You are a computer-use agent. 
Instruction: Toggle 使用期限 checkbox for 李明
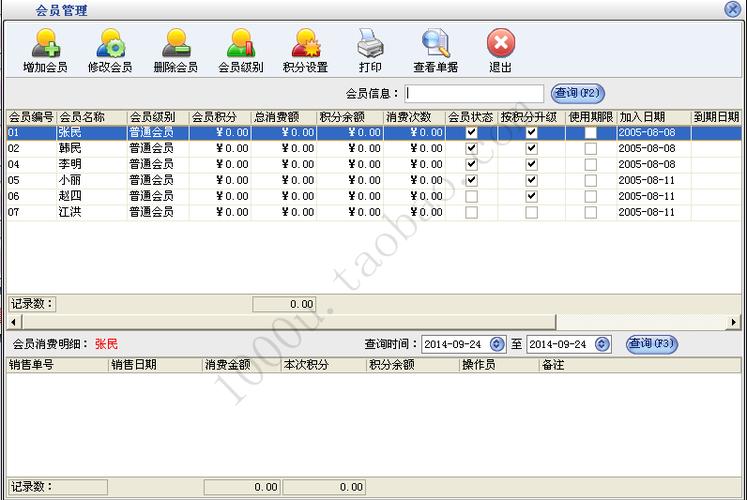(591, 164)
